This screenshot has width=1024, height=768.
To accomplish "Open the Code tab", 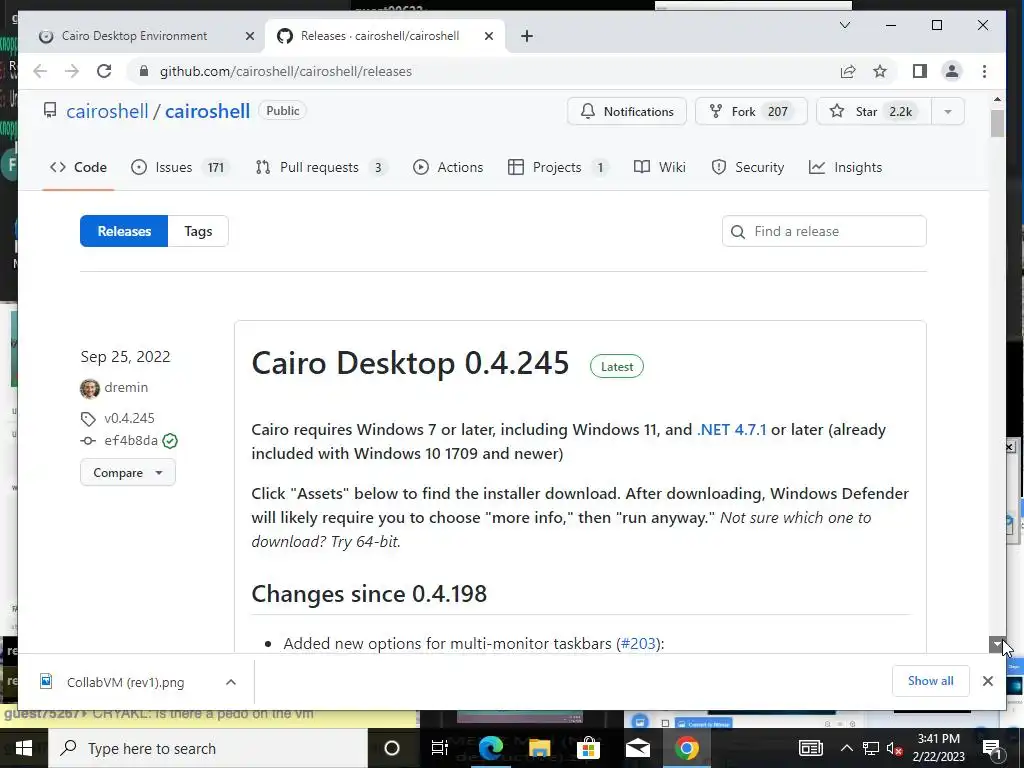I will pos(78,167).
